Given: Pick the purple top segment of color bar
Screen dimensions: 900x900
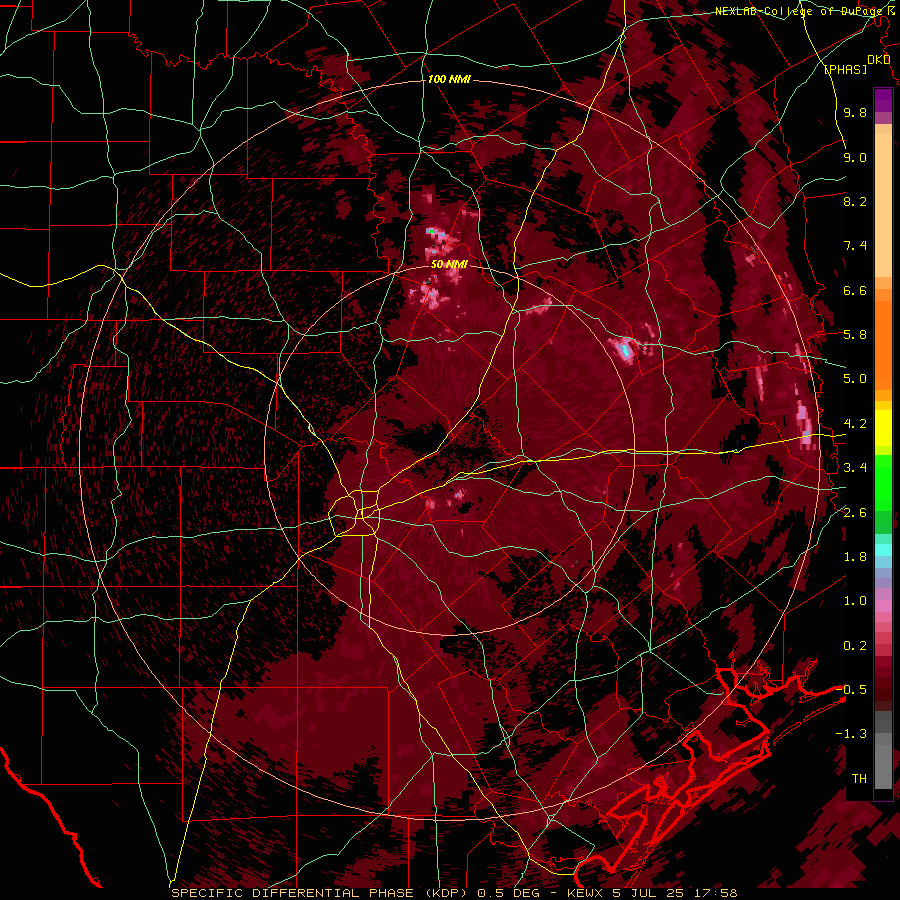Looking at the screenshot, I should (x=883, y=99).
